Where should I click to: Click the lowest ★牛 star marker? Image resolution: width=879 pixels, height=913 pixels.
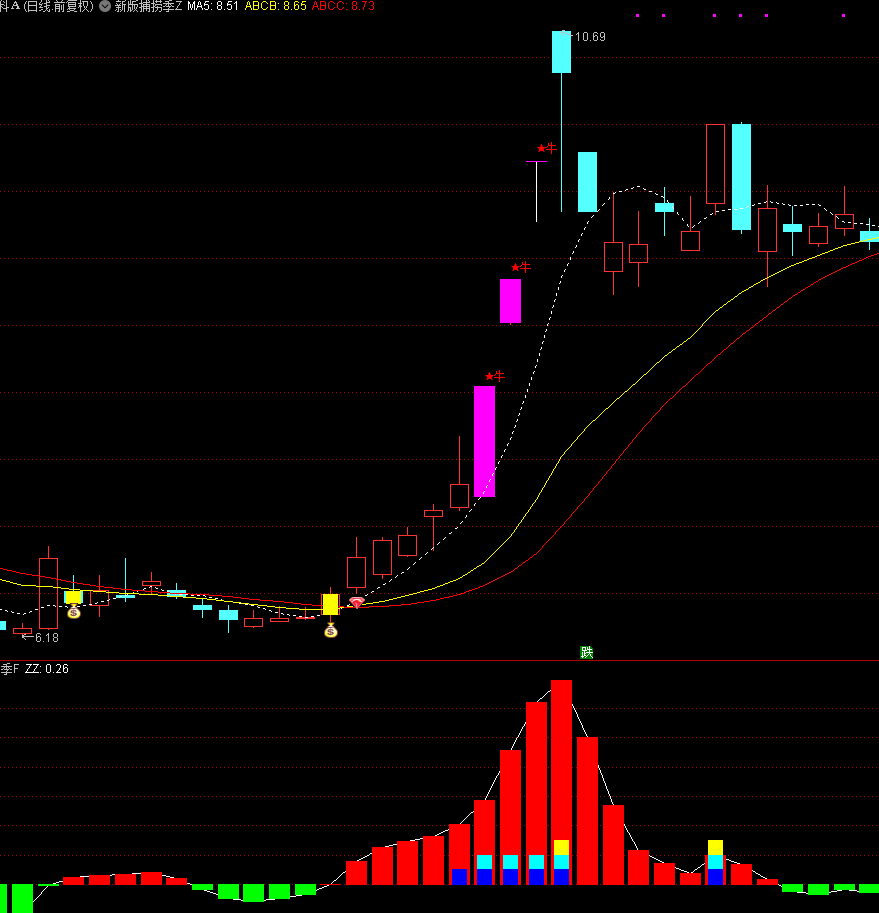(494, 376)
